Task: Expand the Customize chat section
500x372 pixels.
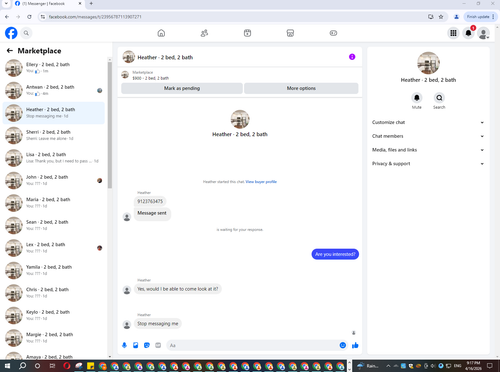Action: pos(428,122)
